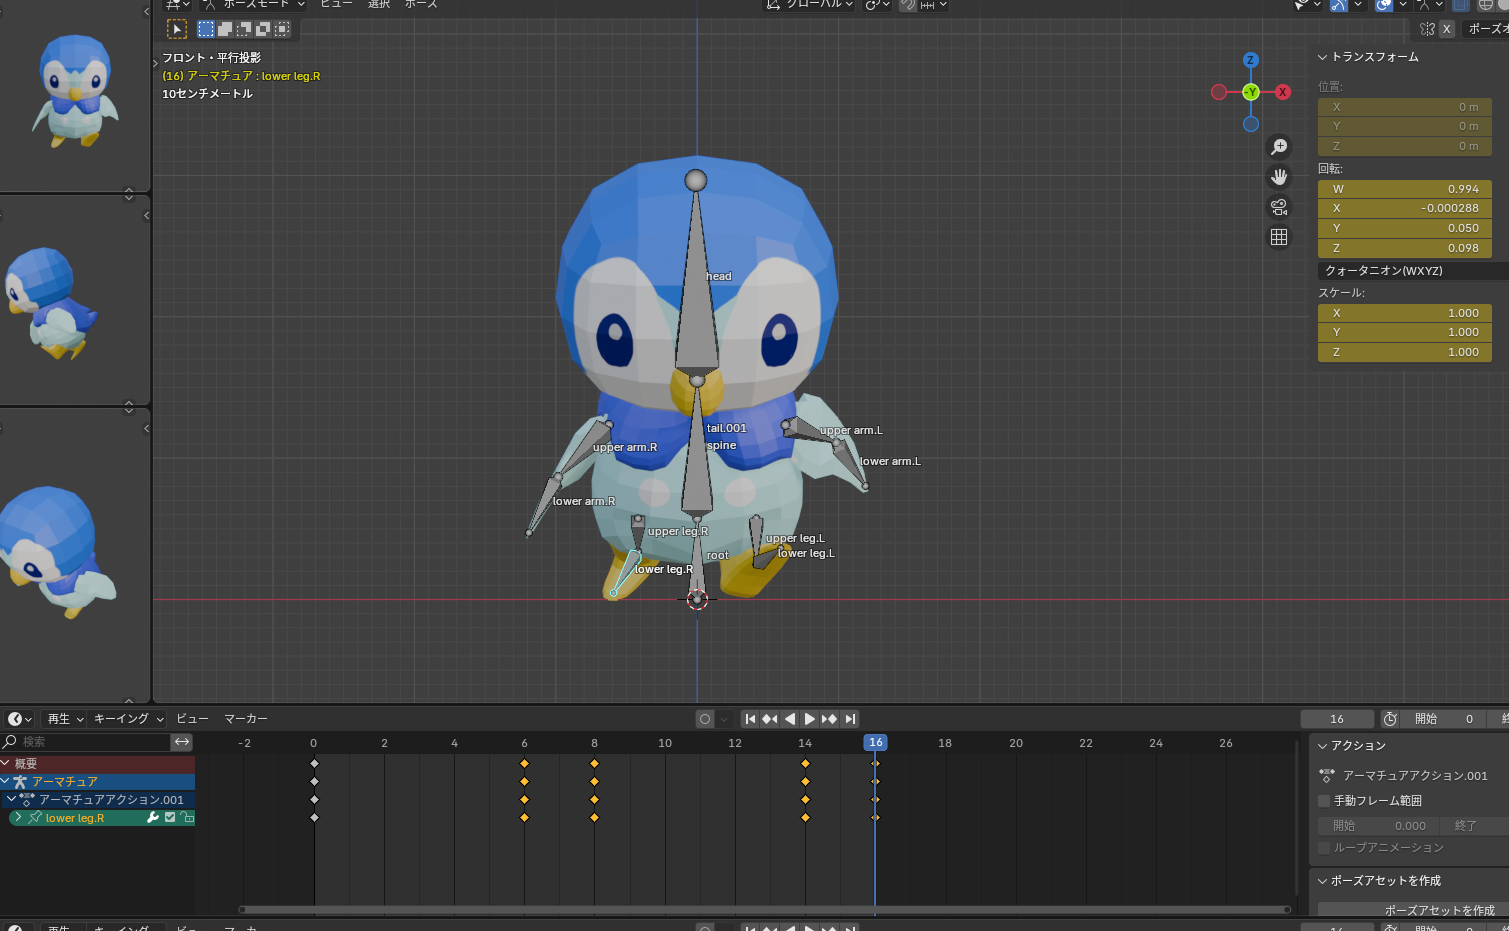1509x931 pixels.
Task: Click the ポーズアセットを作成 button
Action: click(x=1438, y=910)
